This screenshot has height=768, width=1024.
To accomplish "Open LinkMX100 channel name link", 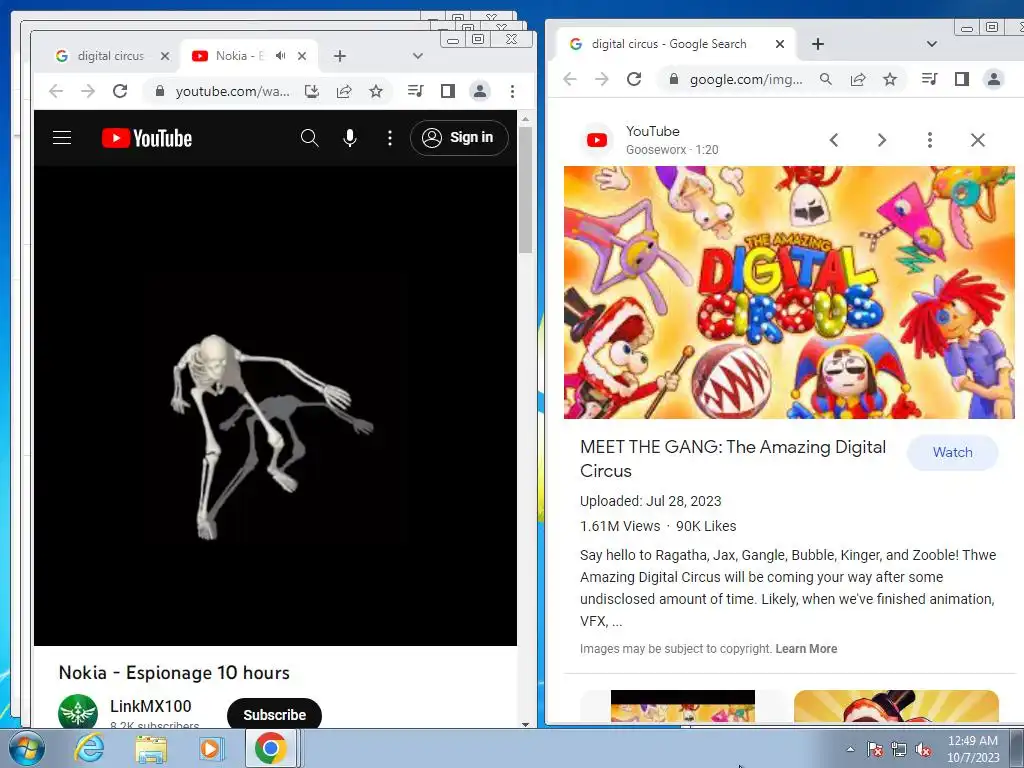I will coord(151,706).
